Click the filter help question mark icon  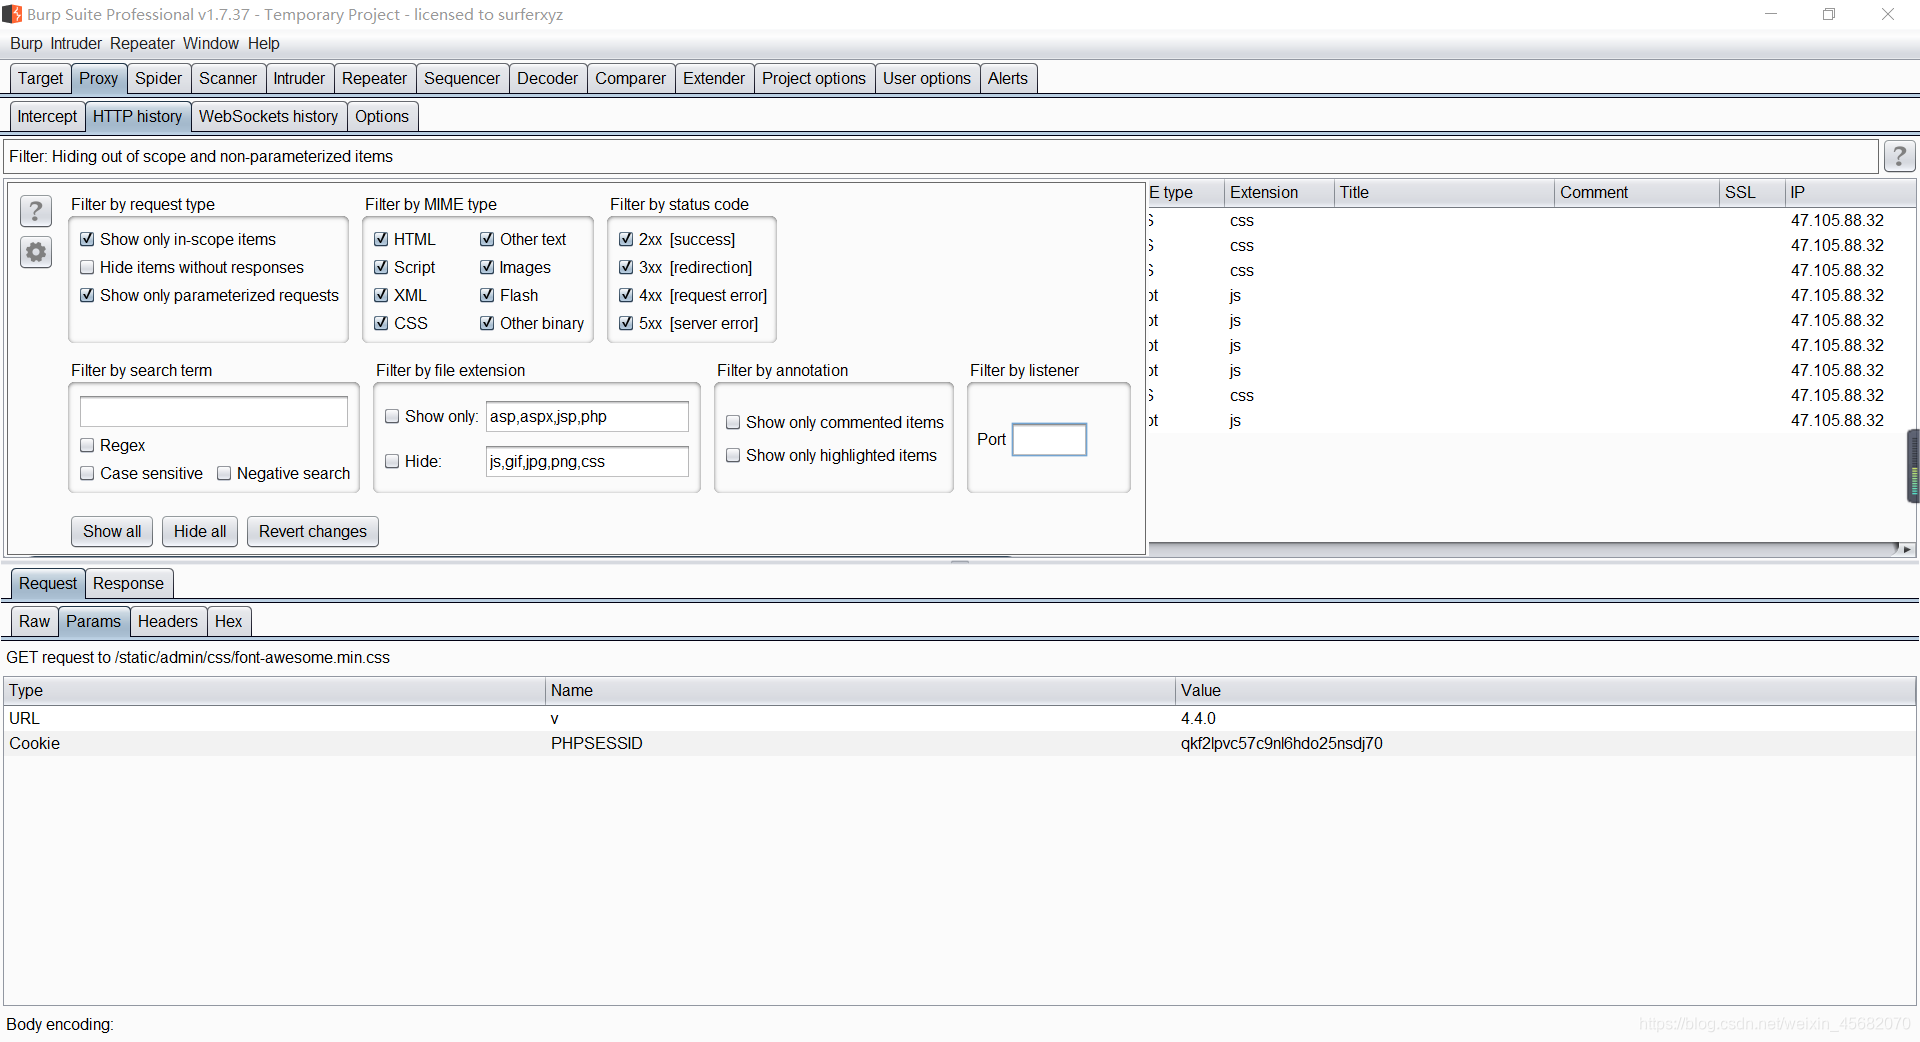coord(36,211)
